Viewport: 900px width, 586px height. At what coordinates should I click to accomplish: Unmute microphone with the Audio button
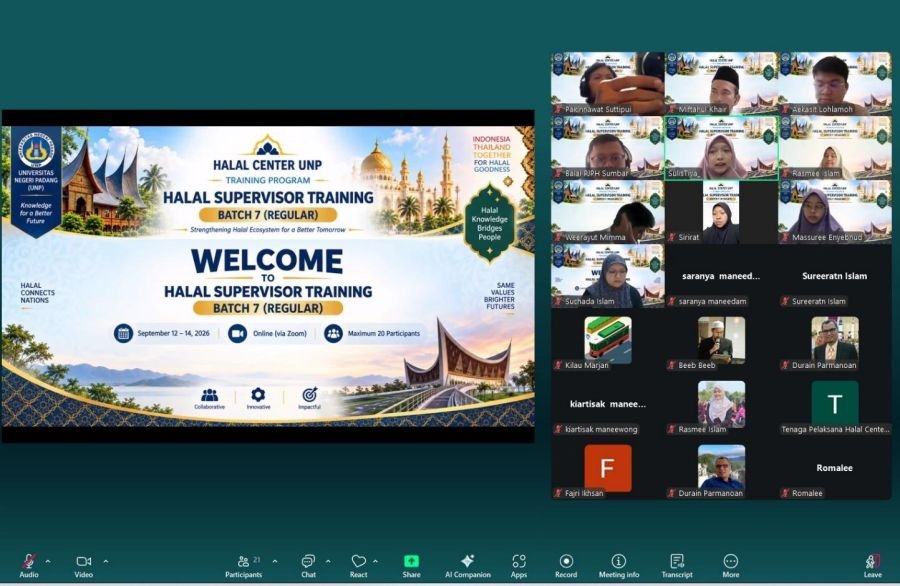click(x=29, y=565)
